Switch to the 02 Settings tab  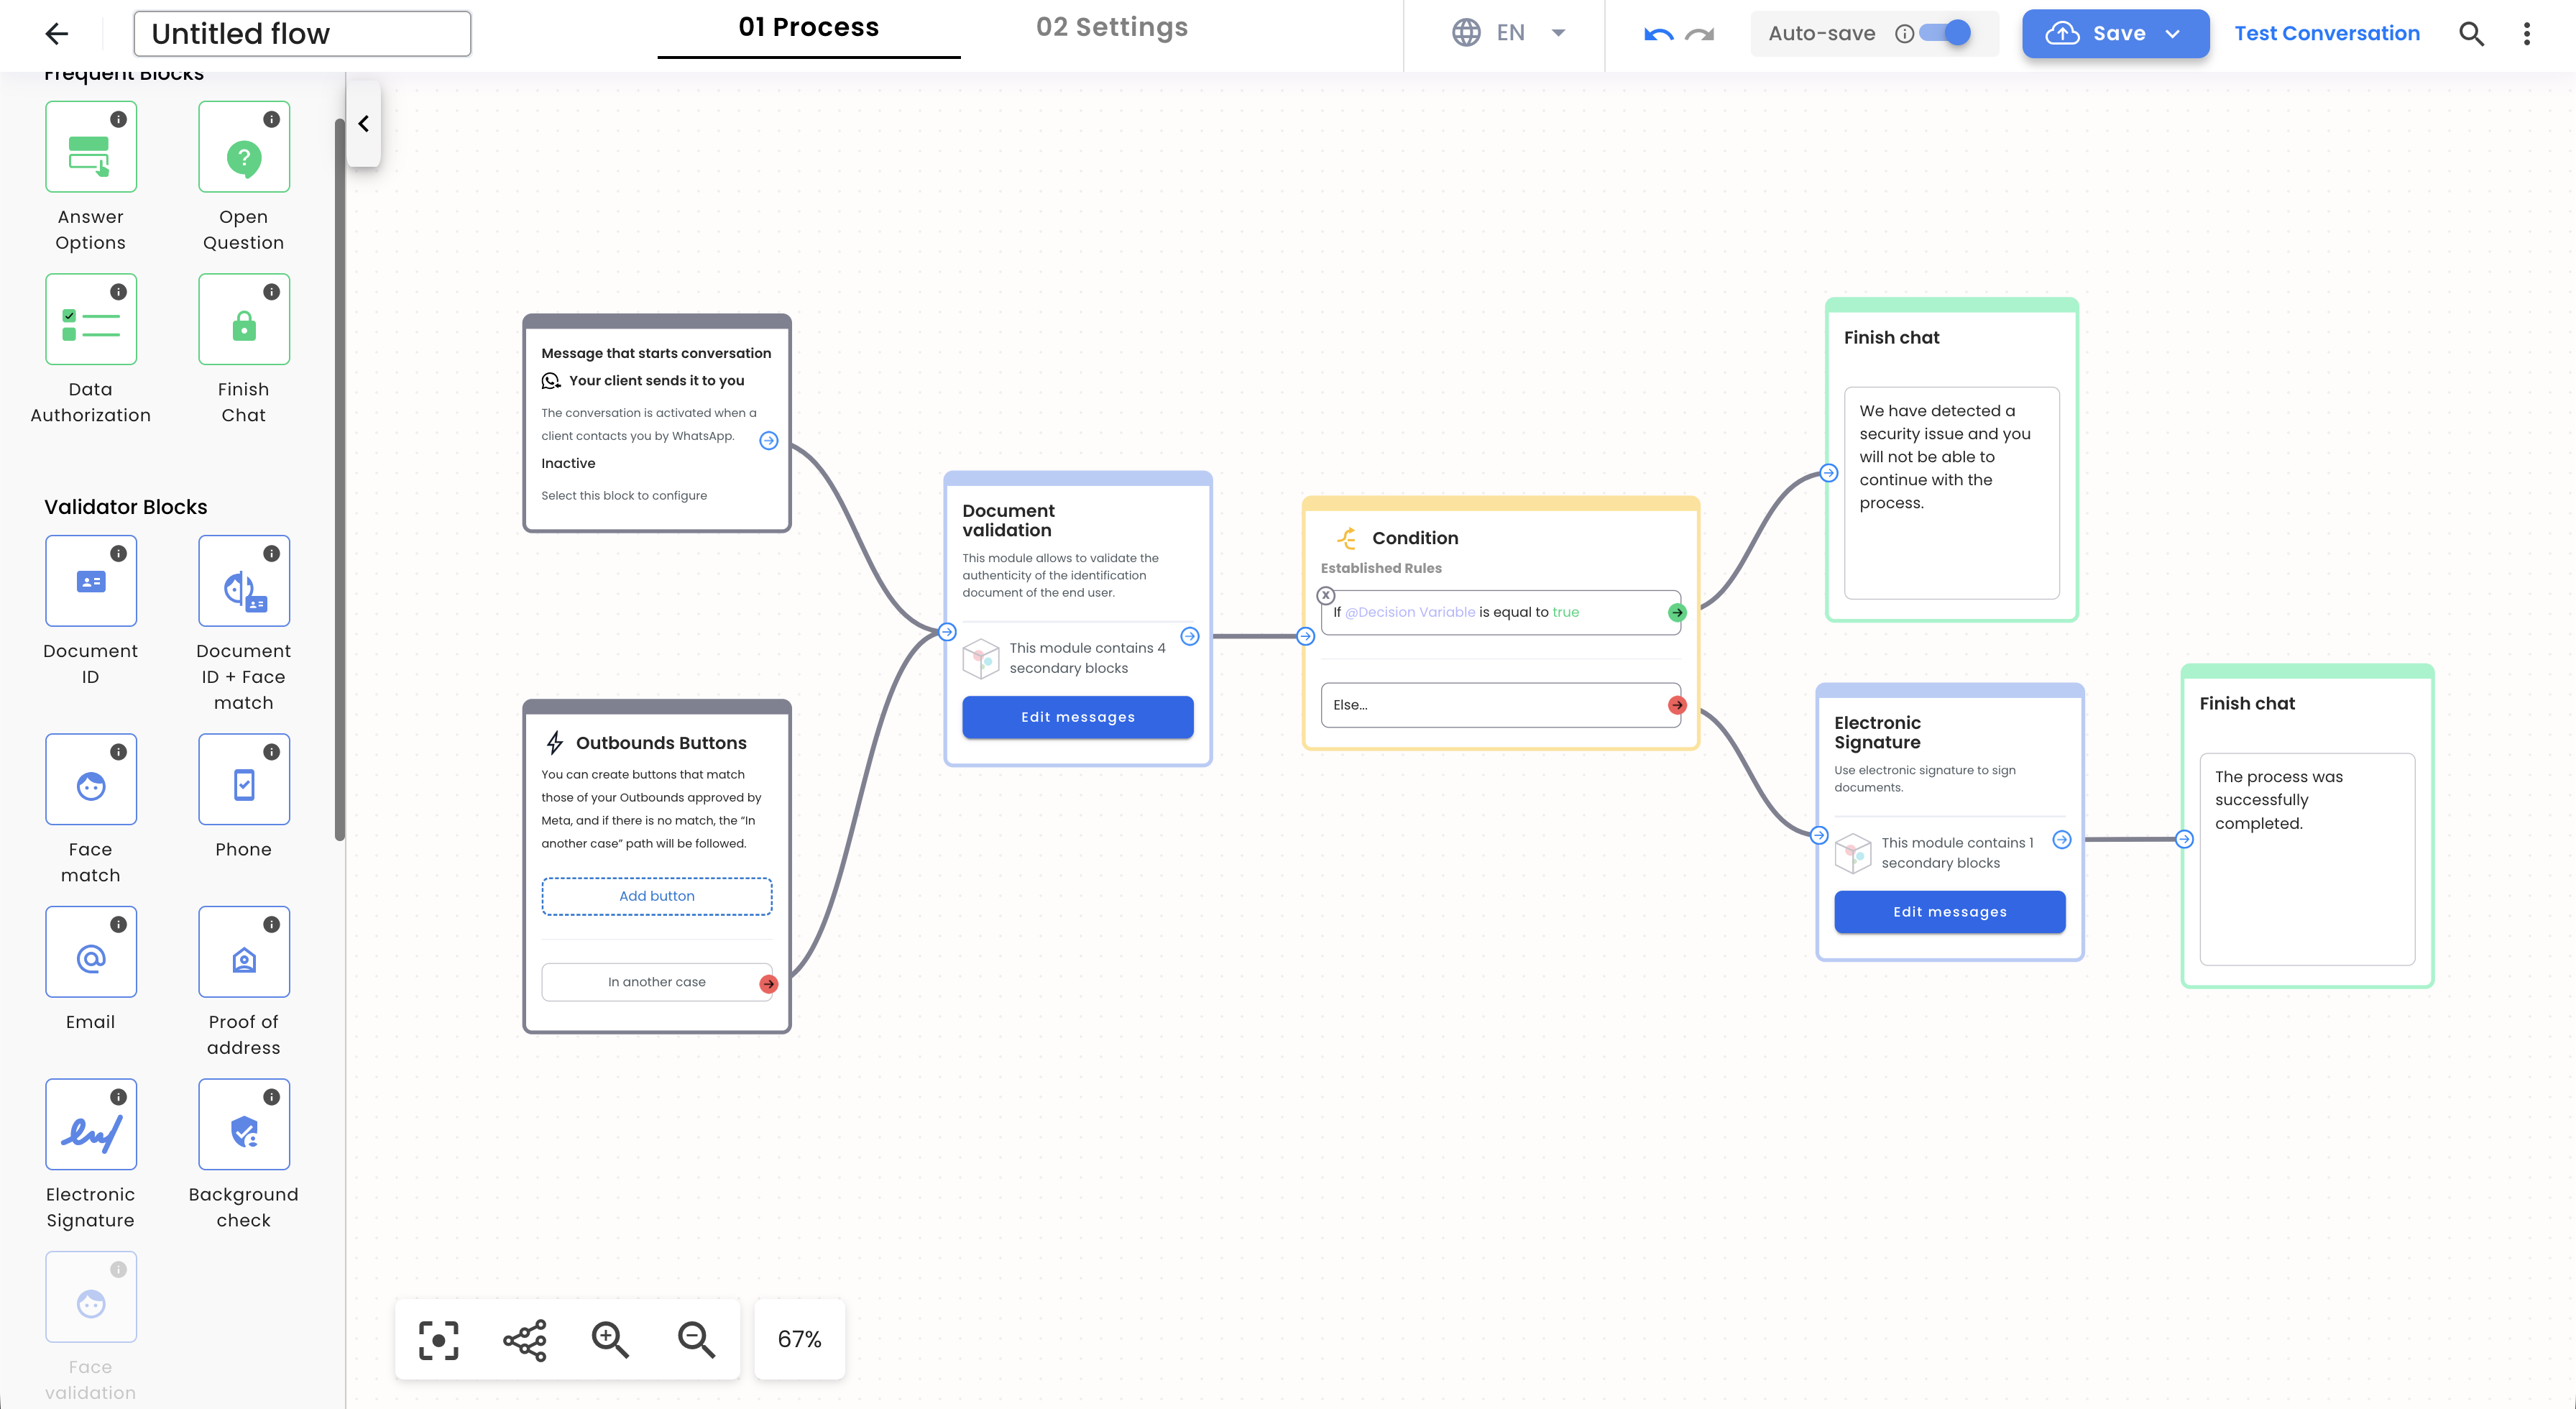1111,28
